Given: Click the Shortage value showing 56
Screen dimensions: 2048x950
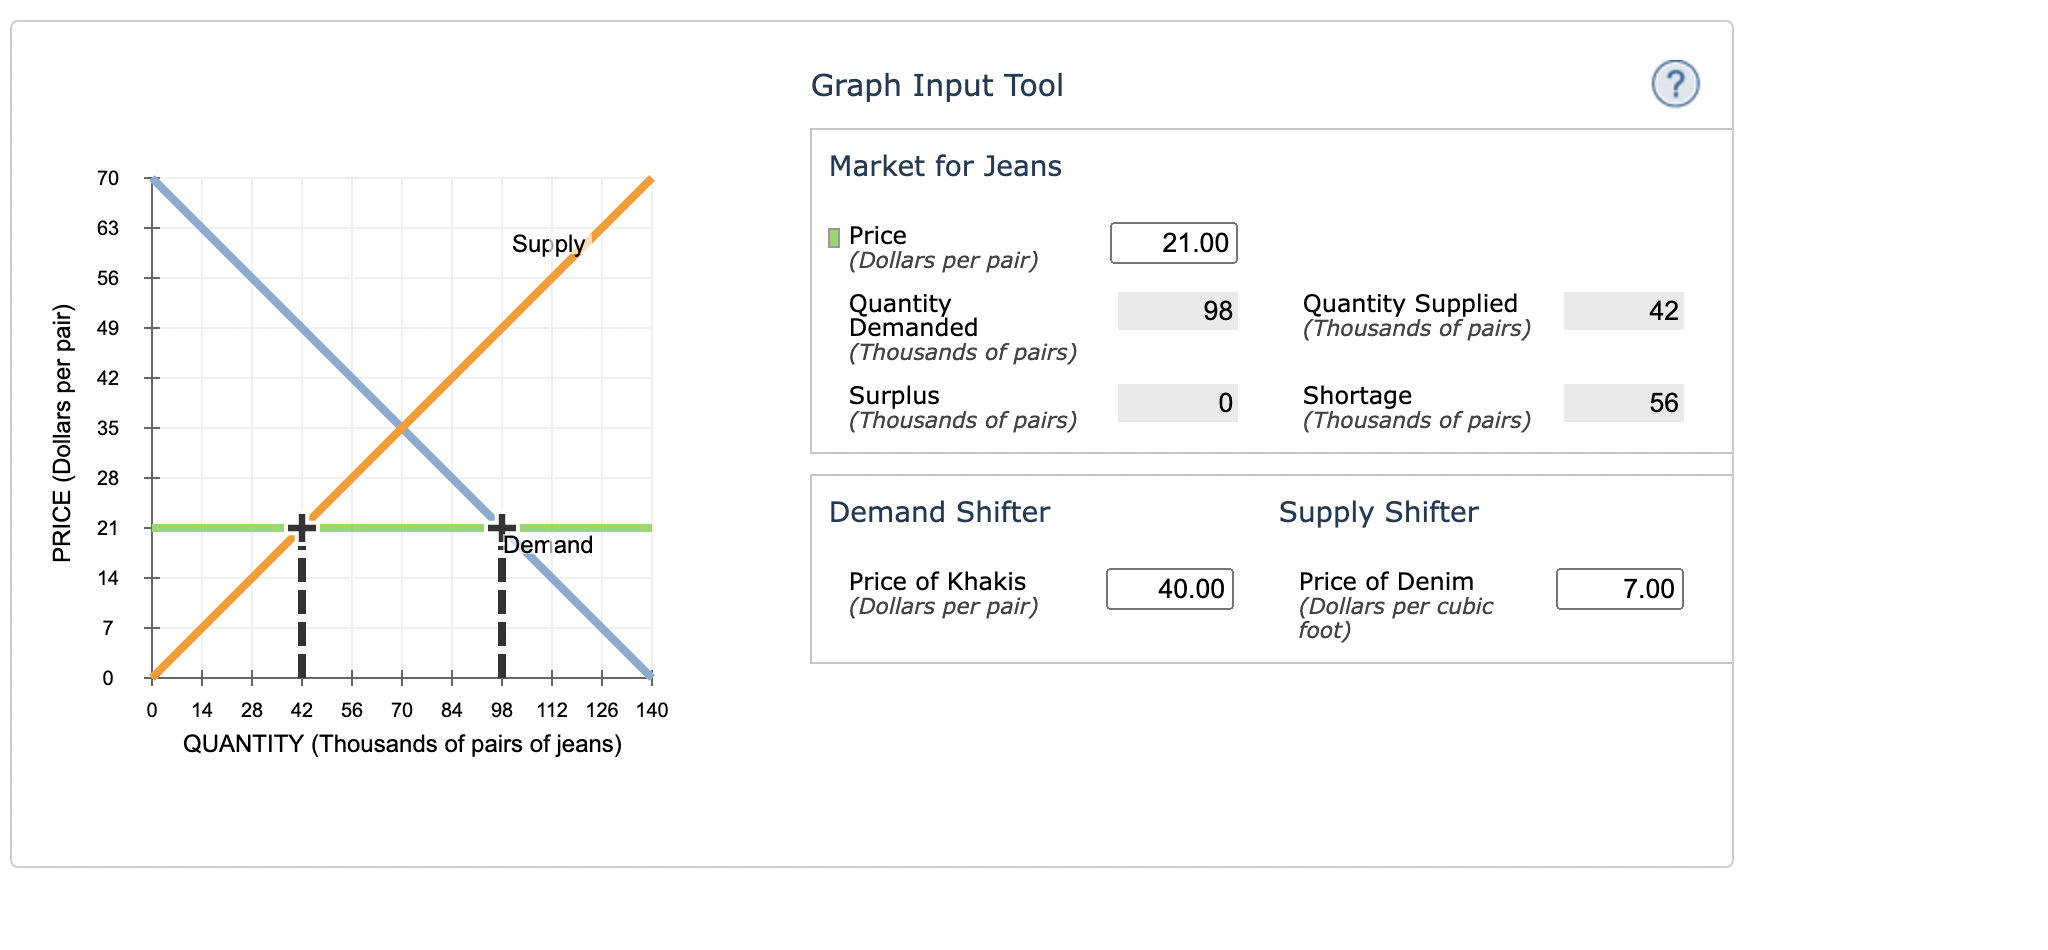Looking at the screenshot, I should (1622, 402).
